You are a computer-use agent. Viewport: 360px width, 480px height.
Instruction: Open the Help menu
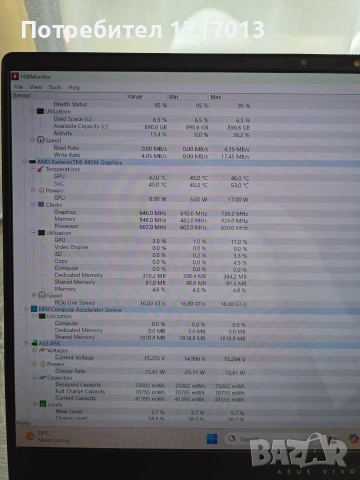coord(74,87)
